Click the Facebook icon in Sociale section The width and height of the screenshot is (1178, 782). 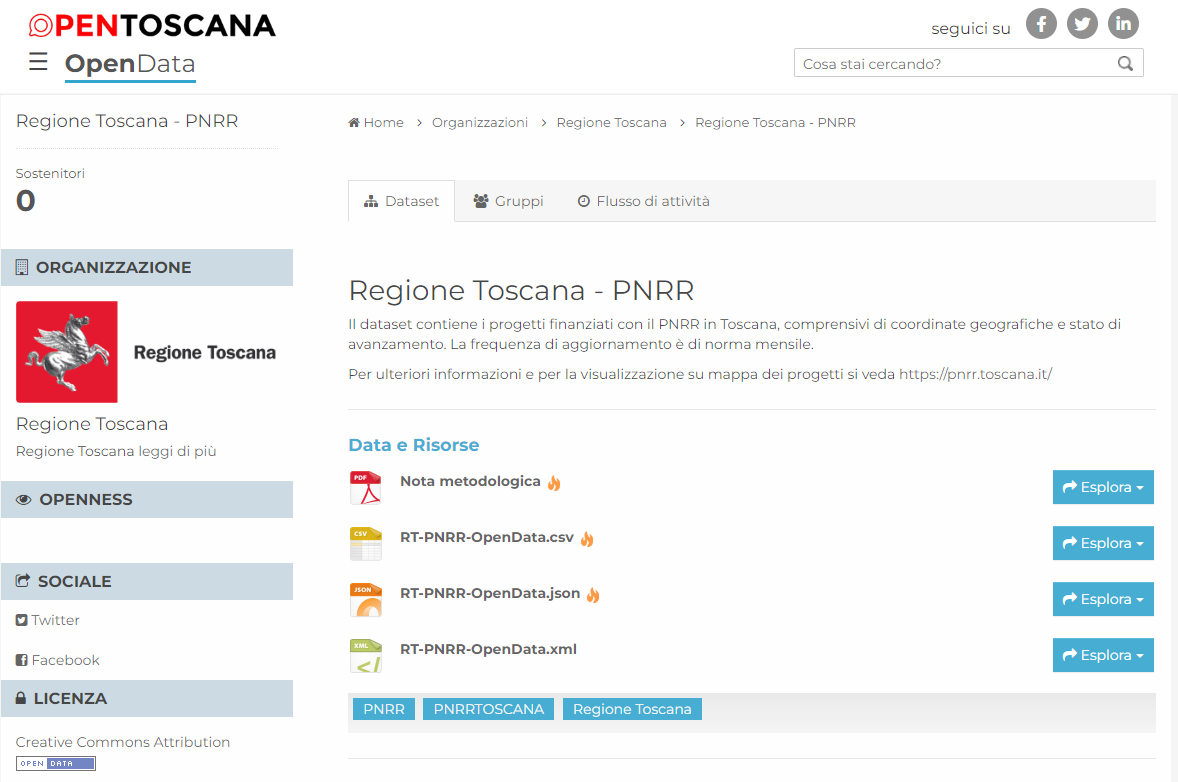coord(22,660)
